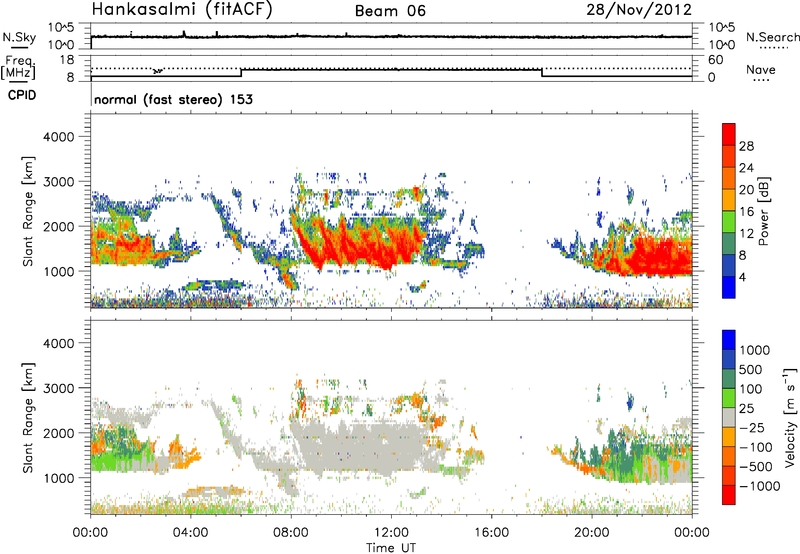Click the 3000 tick in power panel

click(59, 182)
